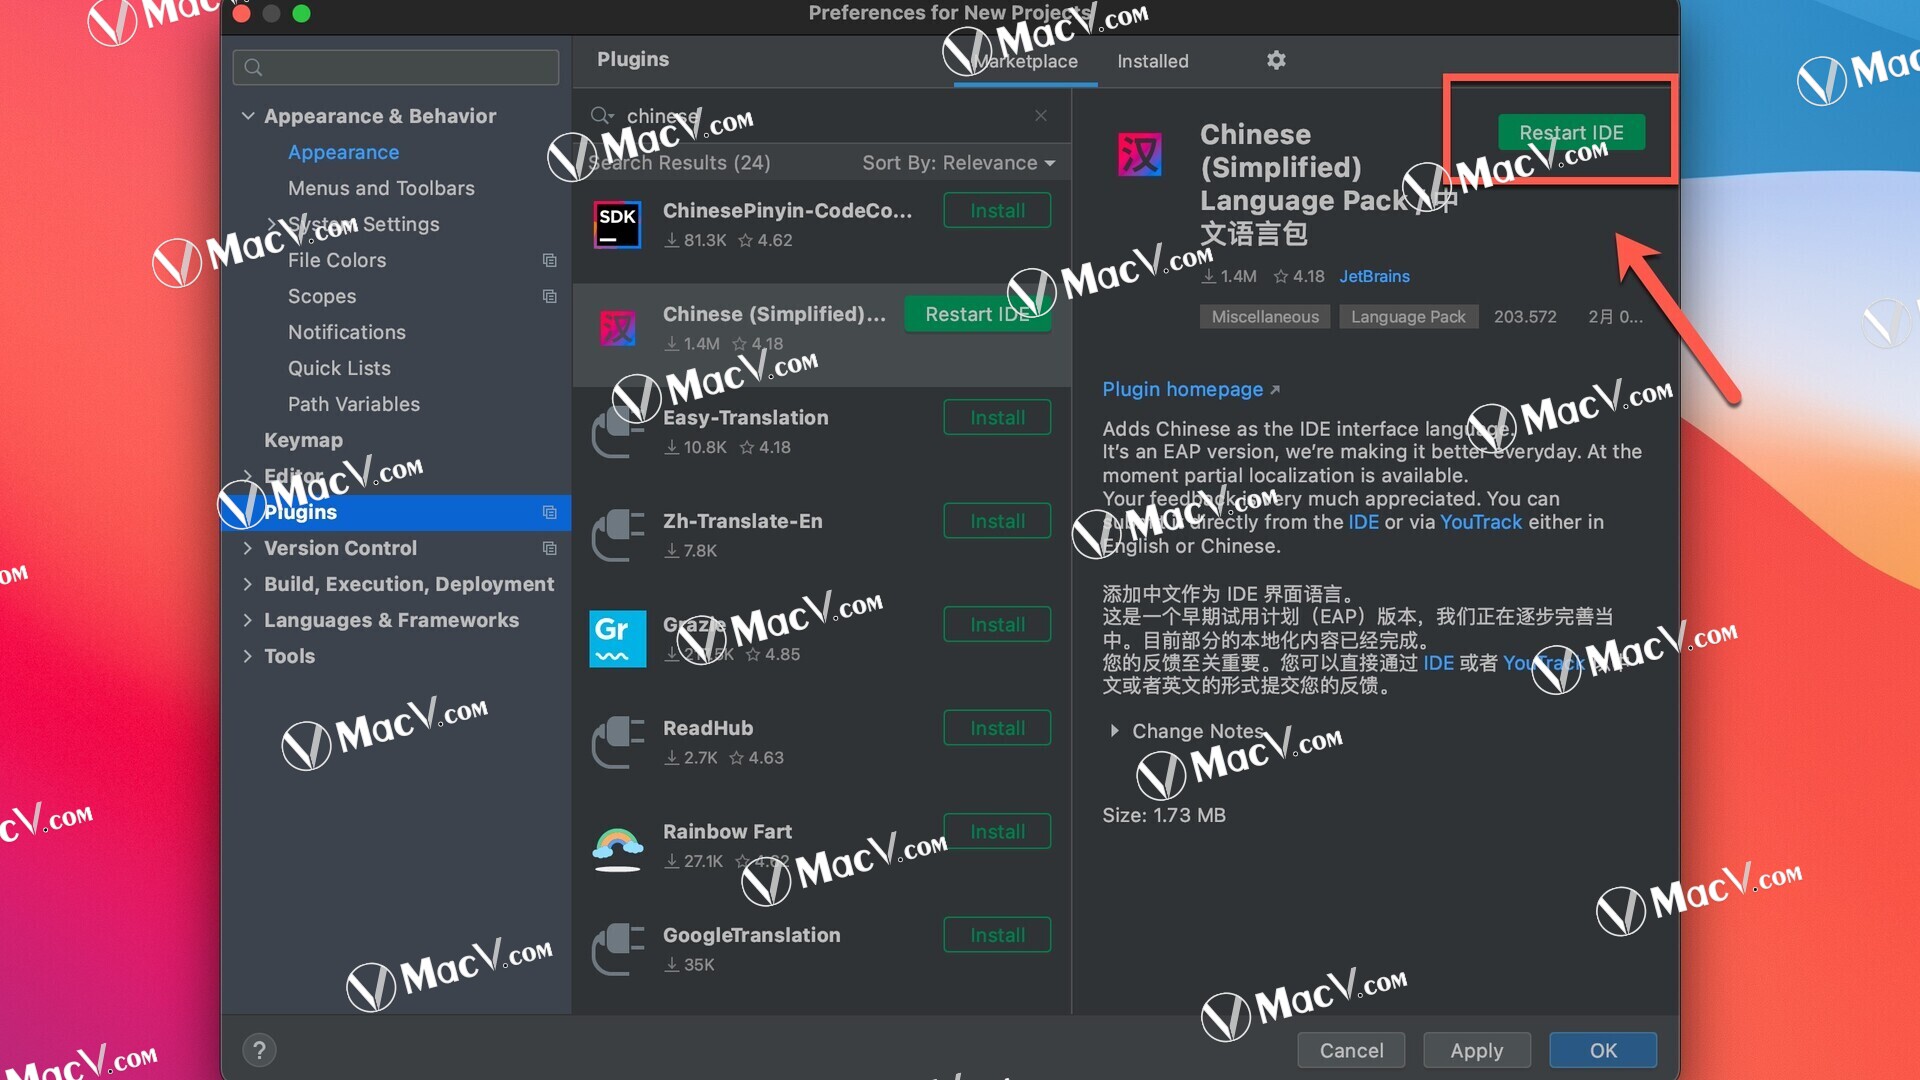The width and height of the screenshot is (1920, 1080).
Task: Click the Cancel button
Action: [x=1351, y=1050]
